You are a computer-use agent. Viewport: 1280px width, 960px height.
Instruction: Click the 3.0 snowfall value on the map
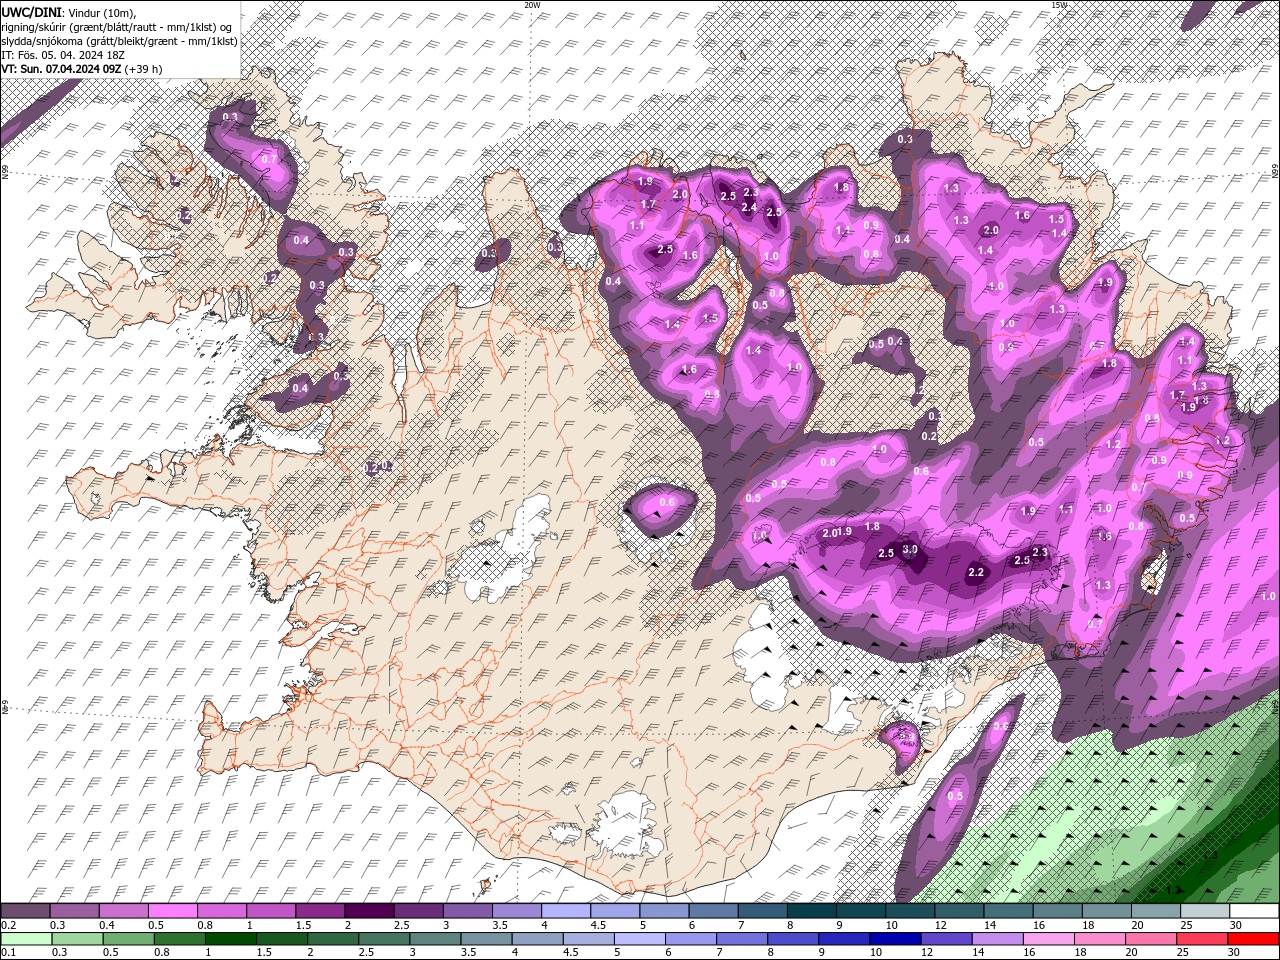[910, 550]
